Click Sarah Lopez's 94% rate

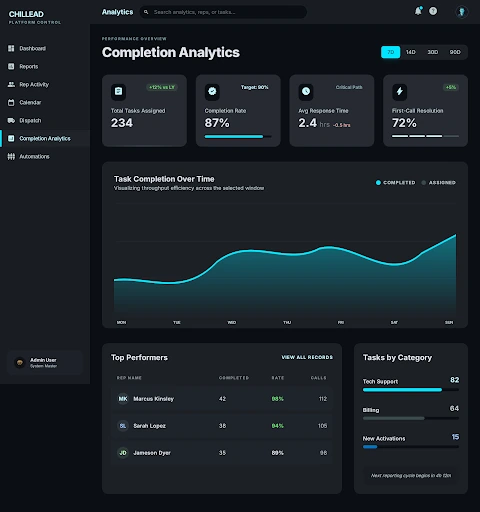278,426
